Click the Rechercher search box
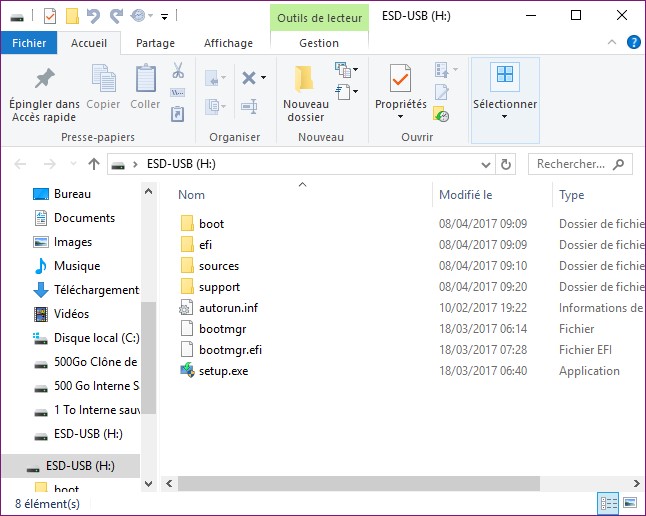The image size is (646, 516). [x=572, y=164]
